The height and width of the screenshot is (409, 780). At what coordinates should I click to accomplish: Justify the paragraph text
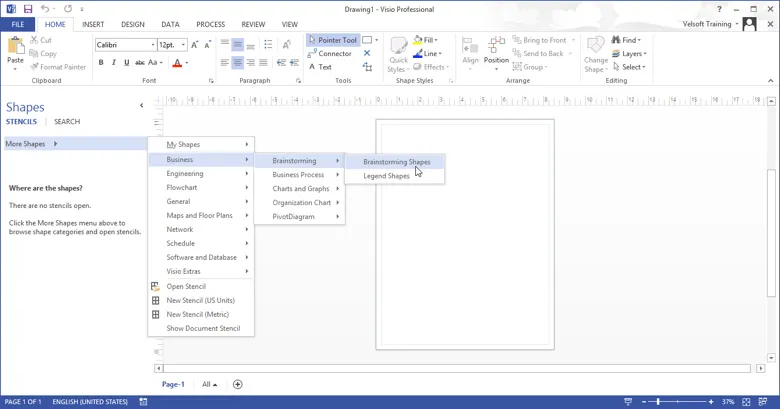(x=263, y=62)
